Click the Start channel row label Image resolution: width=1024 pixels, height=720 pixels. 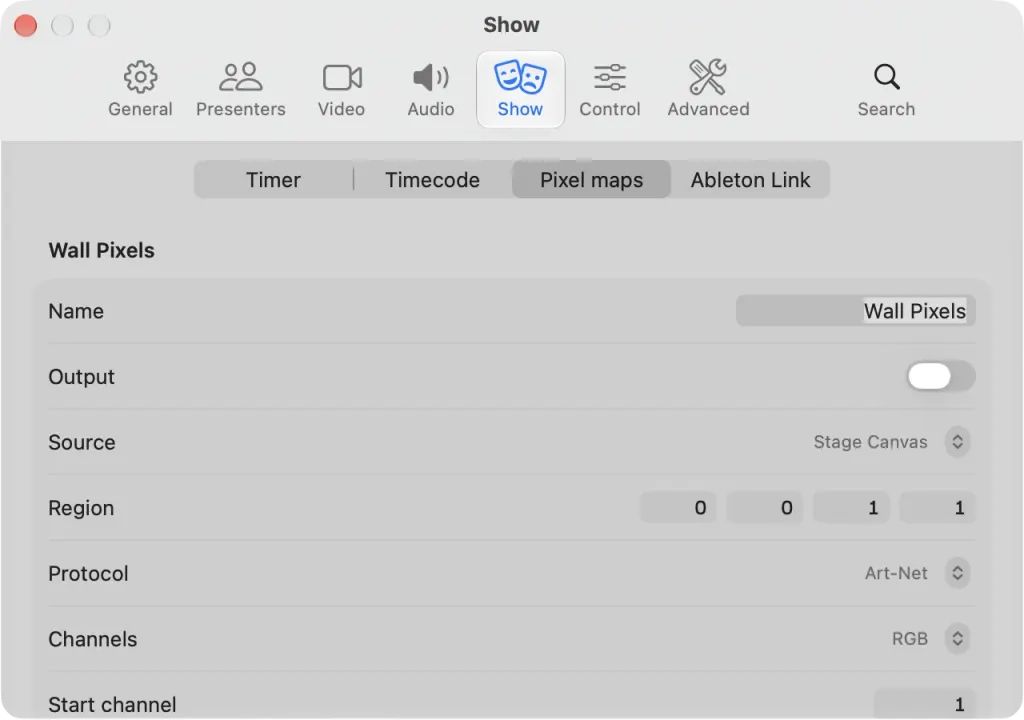112,704
